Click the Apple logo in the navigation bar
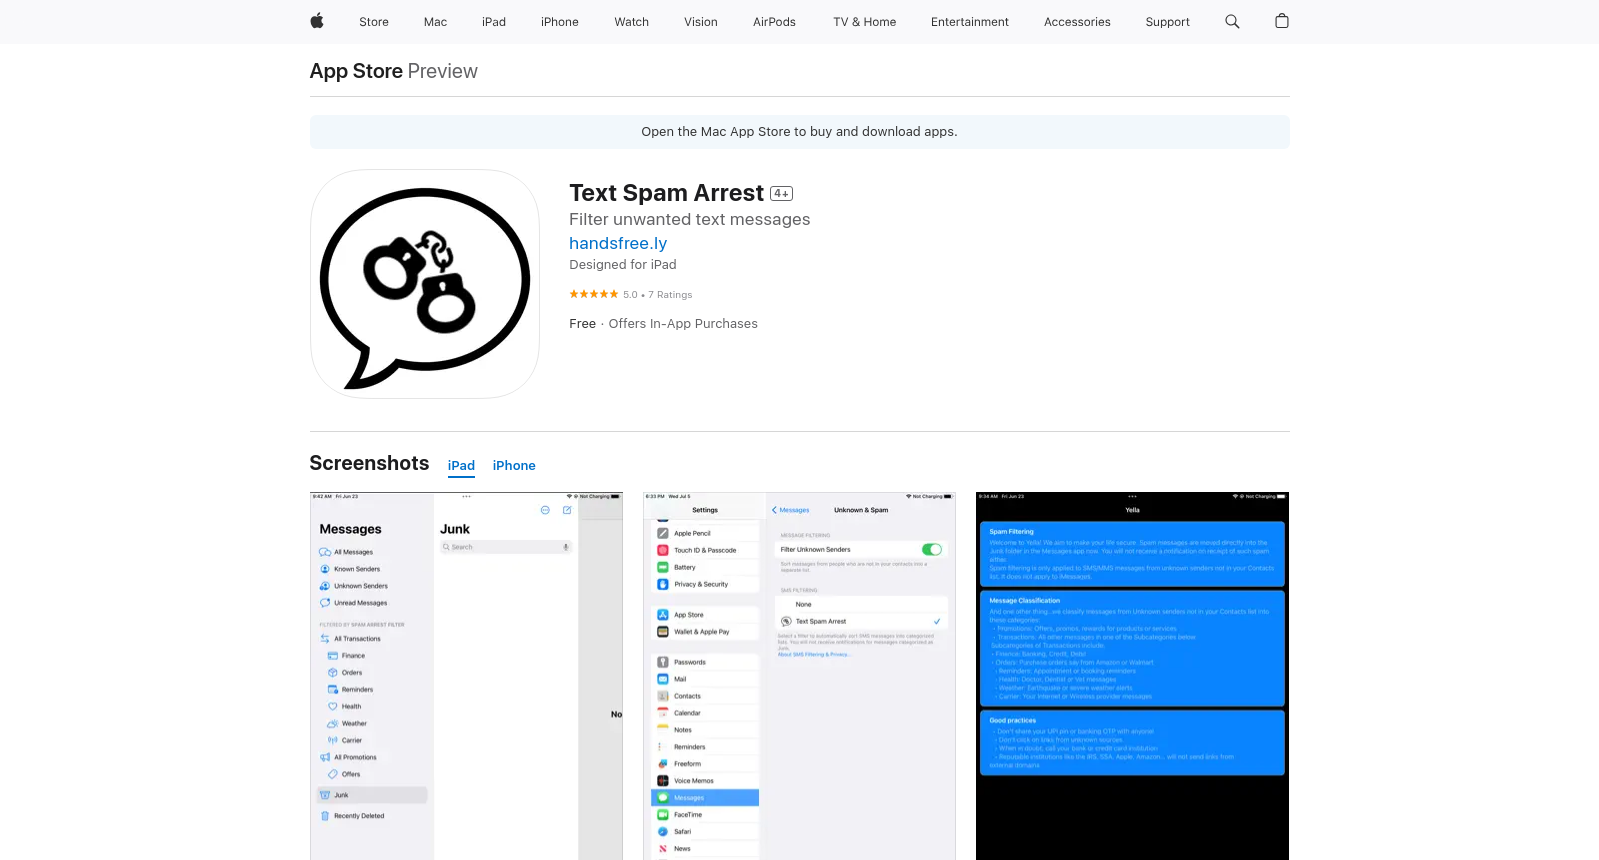1599x860 pixels. (x=317, y=21)
